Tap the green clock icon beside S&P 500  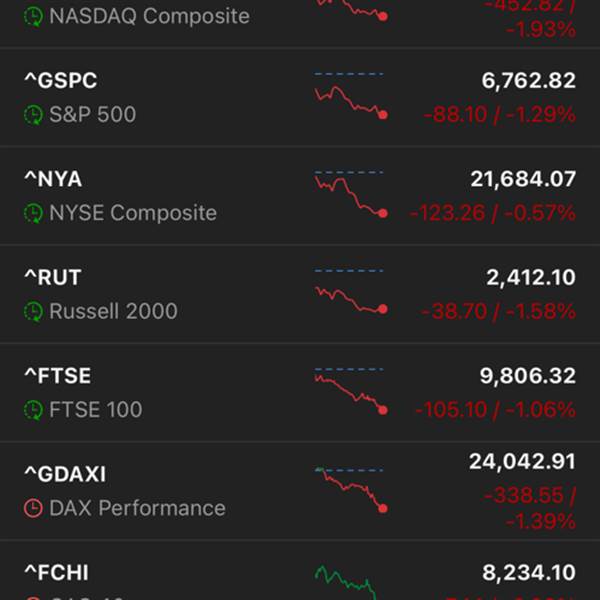point(34,115)
